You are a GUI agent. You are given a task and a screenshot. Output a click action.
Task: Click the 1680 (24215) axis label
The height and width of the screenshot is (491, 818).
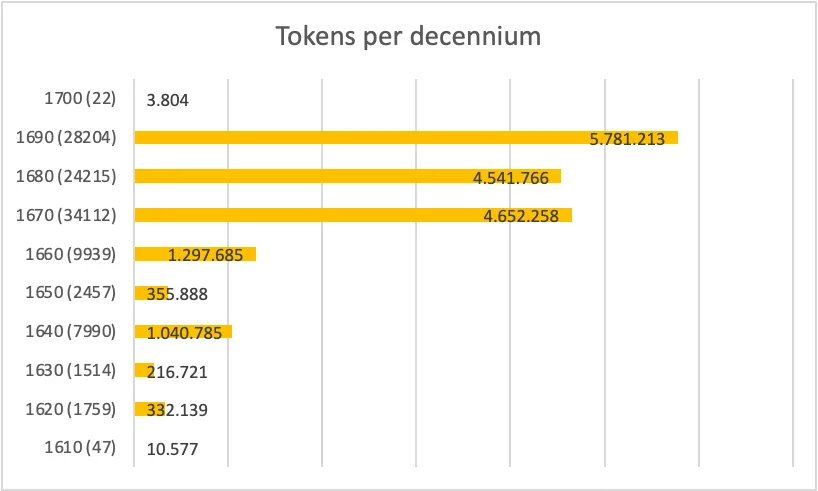(x=67, y=176)
